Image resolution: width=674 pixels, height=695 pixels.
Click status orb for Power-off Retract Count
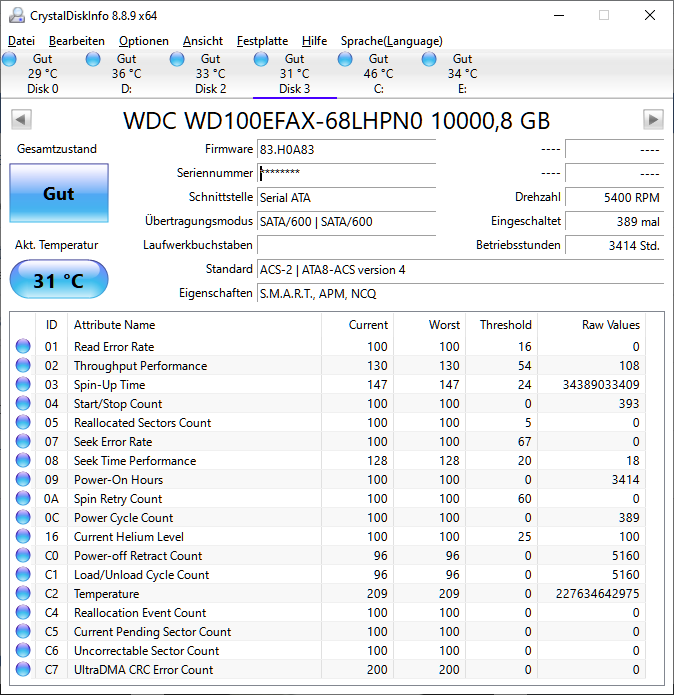click(x=23, y=555)
